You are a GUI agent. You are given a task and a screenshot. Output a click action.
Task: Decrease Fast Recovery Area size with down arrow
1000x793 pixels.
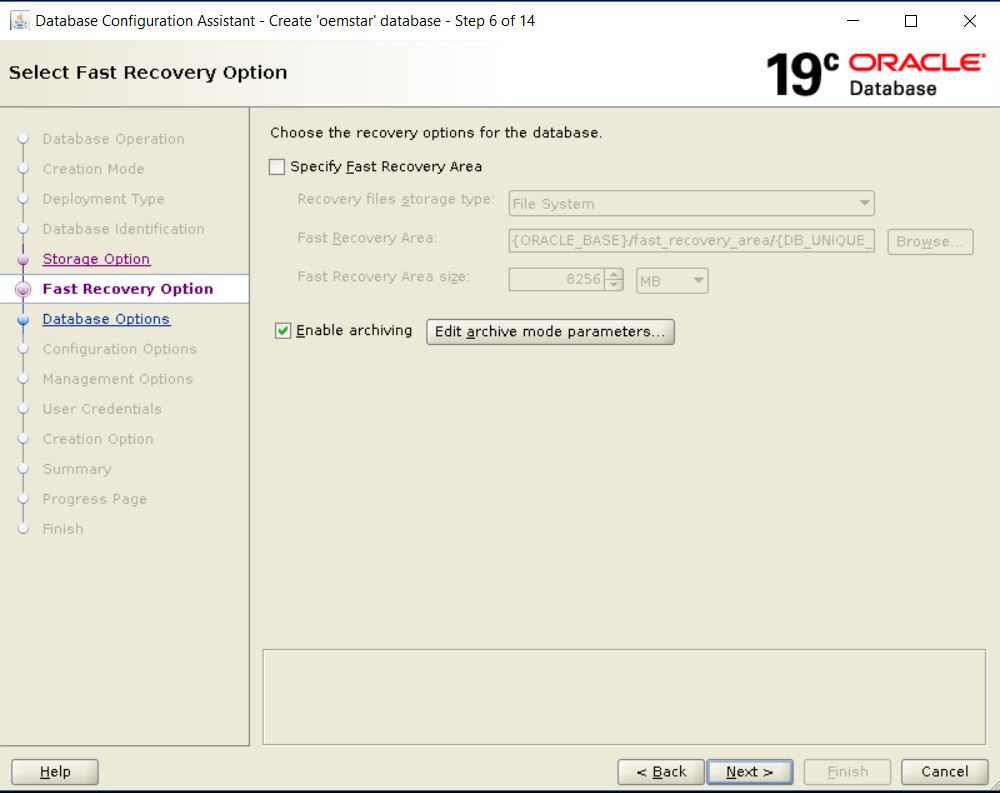point(616,286)
